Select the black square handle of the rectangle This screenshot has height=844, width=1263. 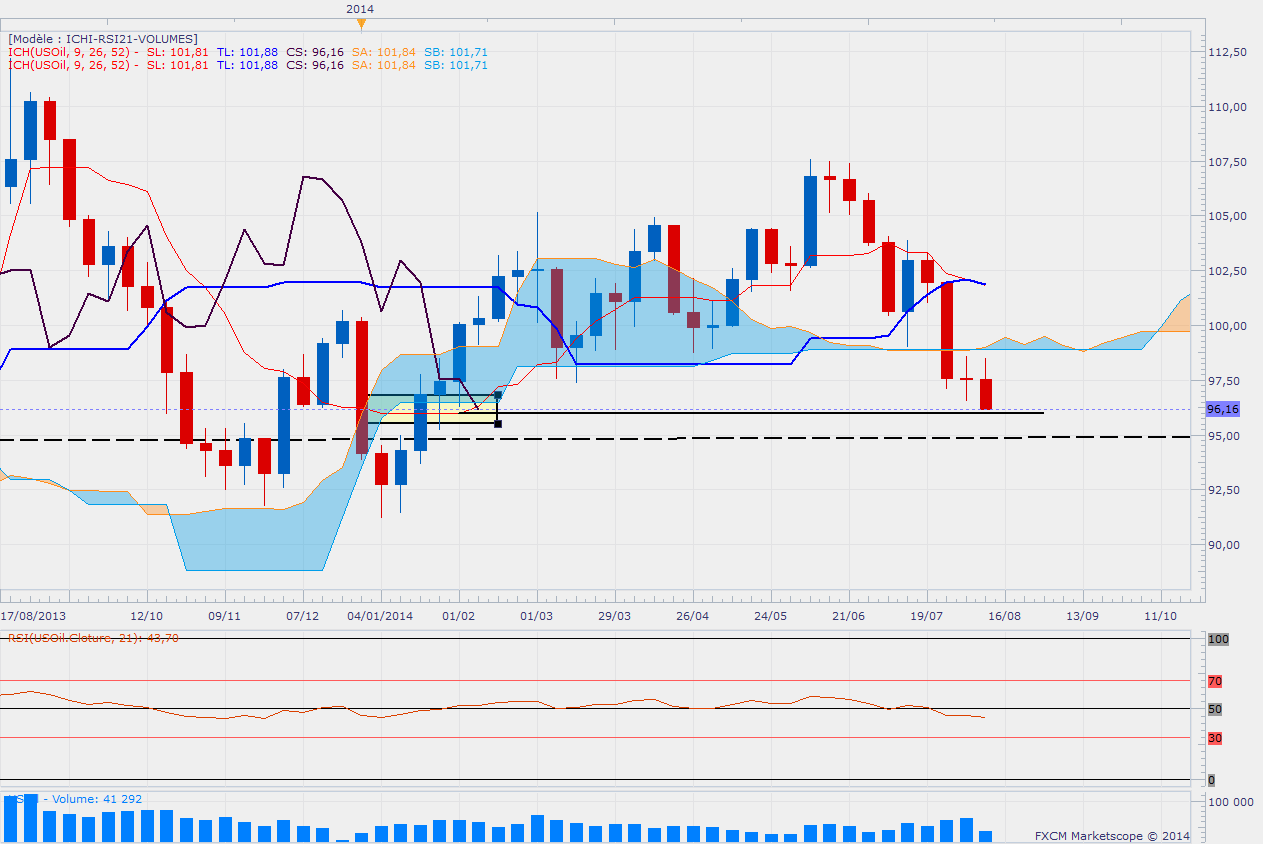point(498,424)
